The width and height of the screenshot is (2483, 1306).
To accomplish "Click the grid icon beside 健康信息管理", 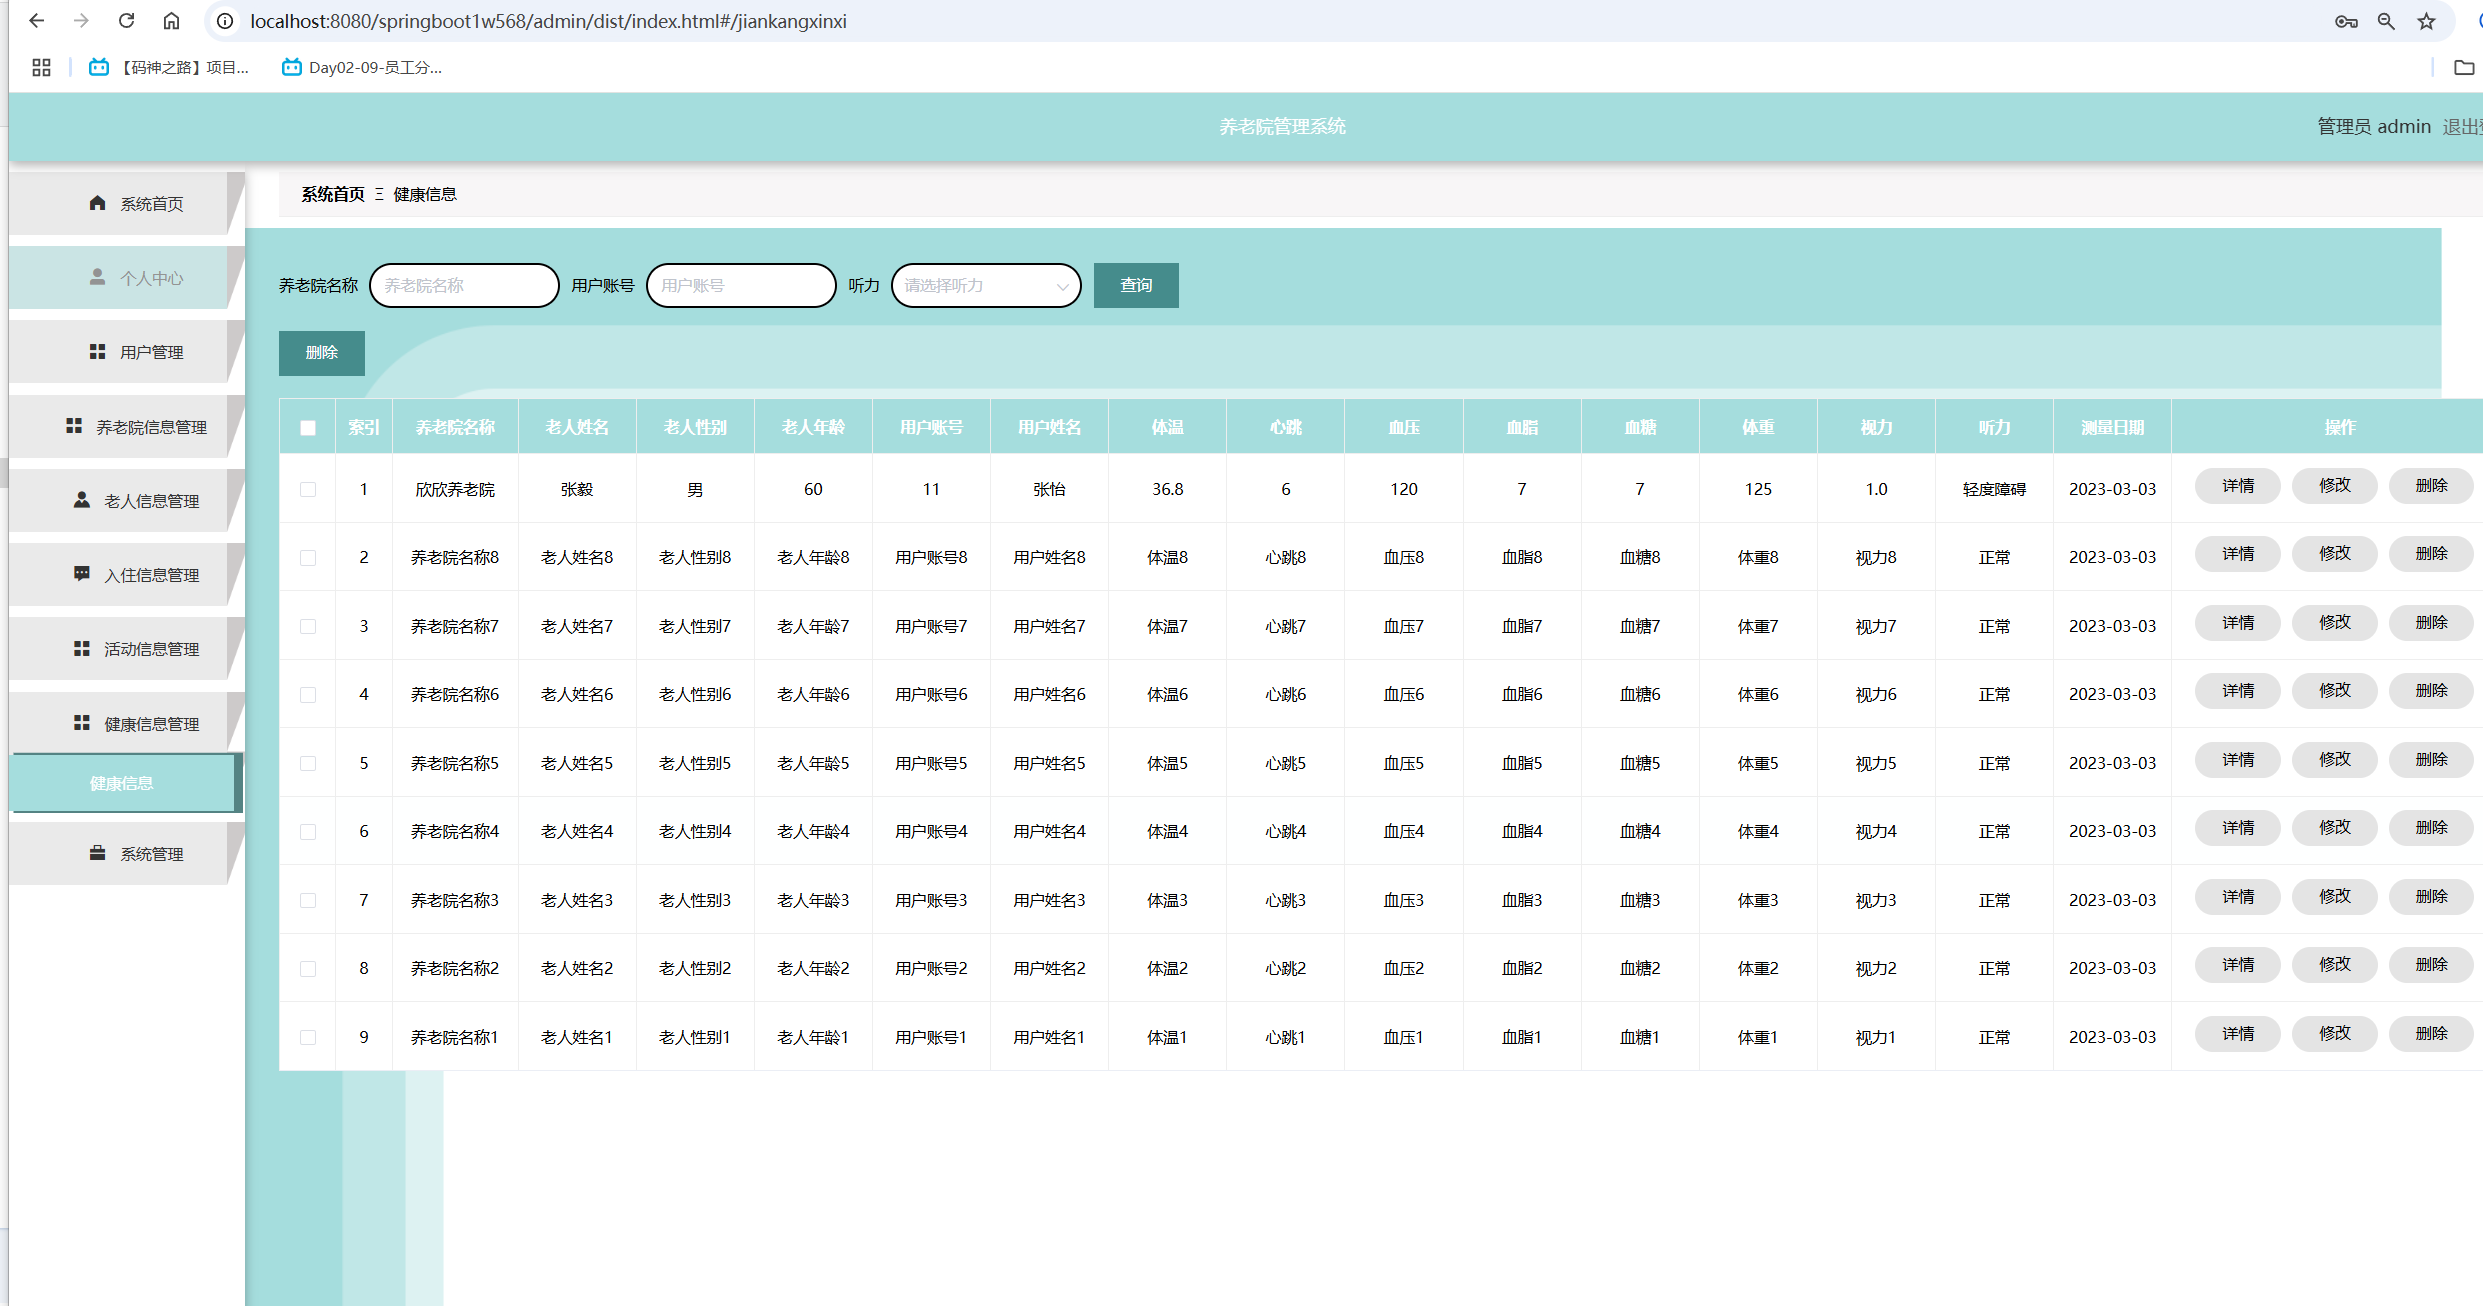I will [x=82, y=723].
